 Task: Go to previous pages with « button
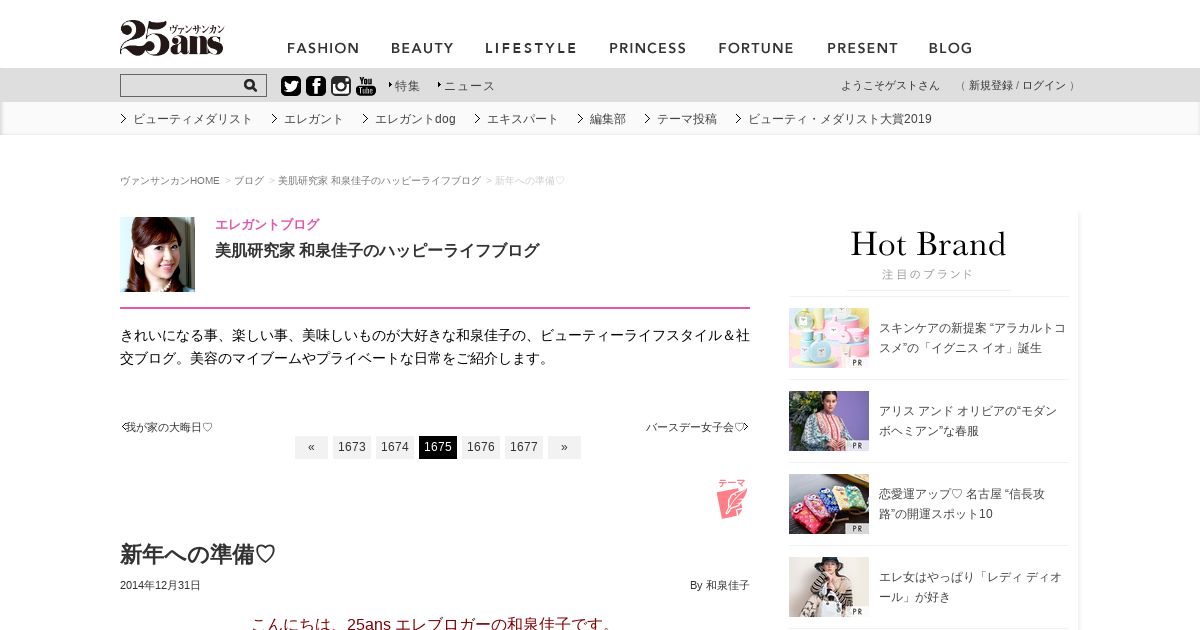311,447
